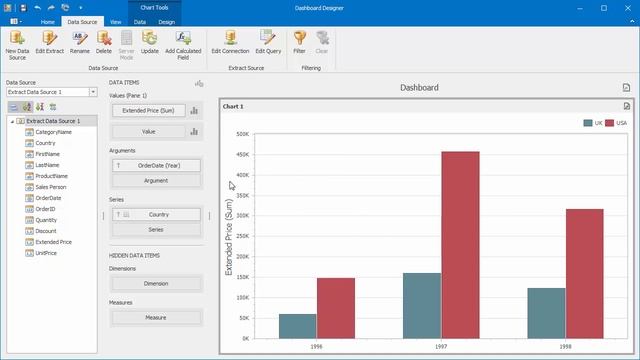Click the hidden Dimension placeholder
Screen dimensions: 640x360
click(x=156, y=283)
